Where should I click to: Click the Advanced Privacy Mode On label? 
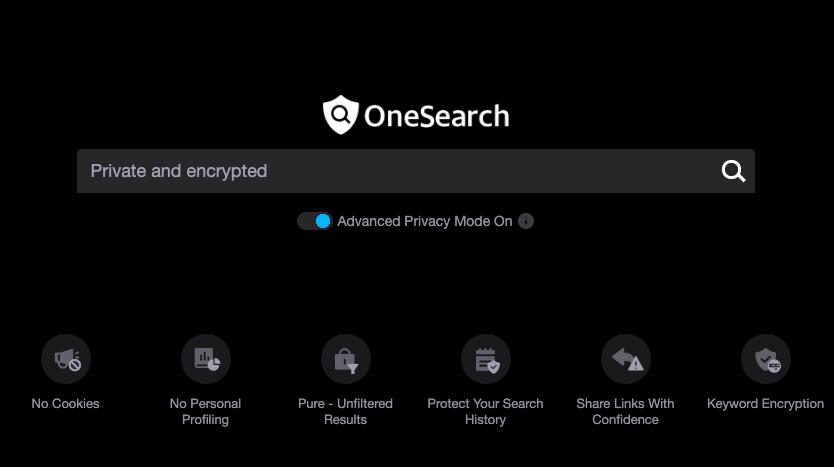(x=424, y=221)
